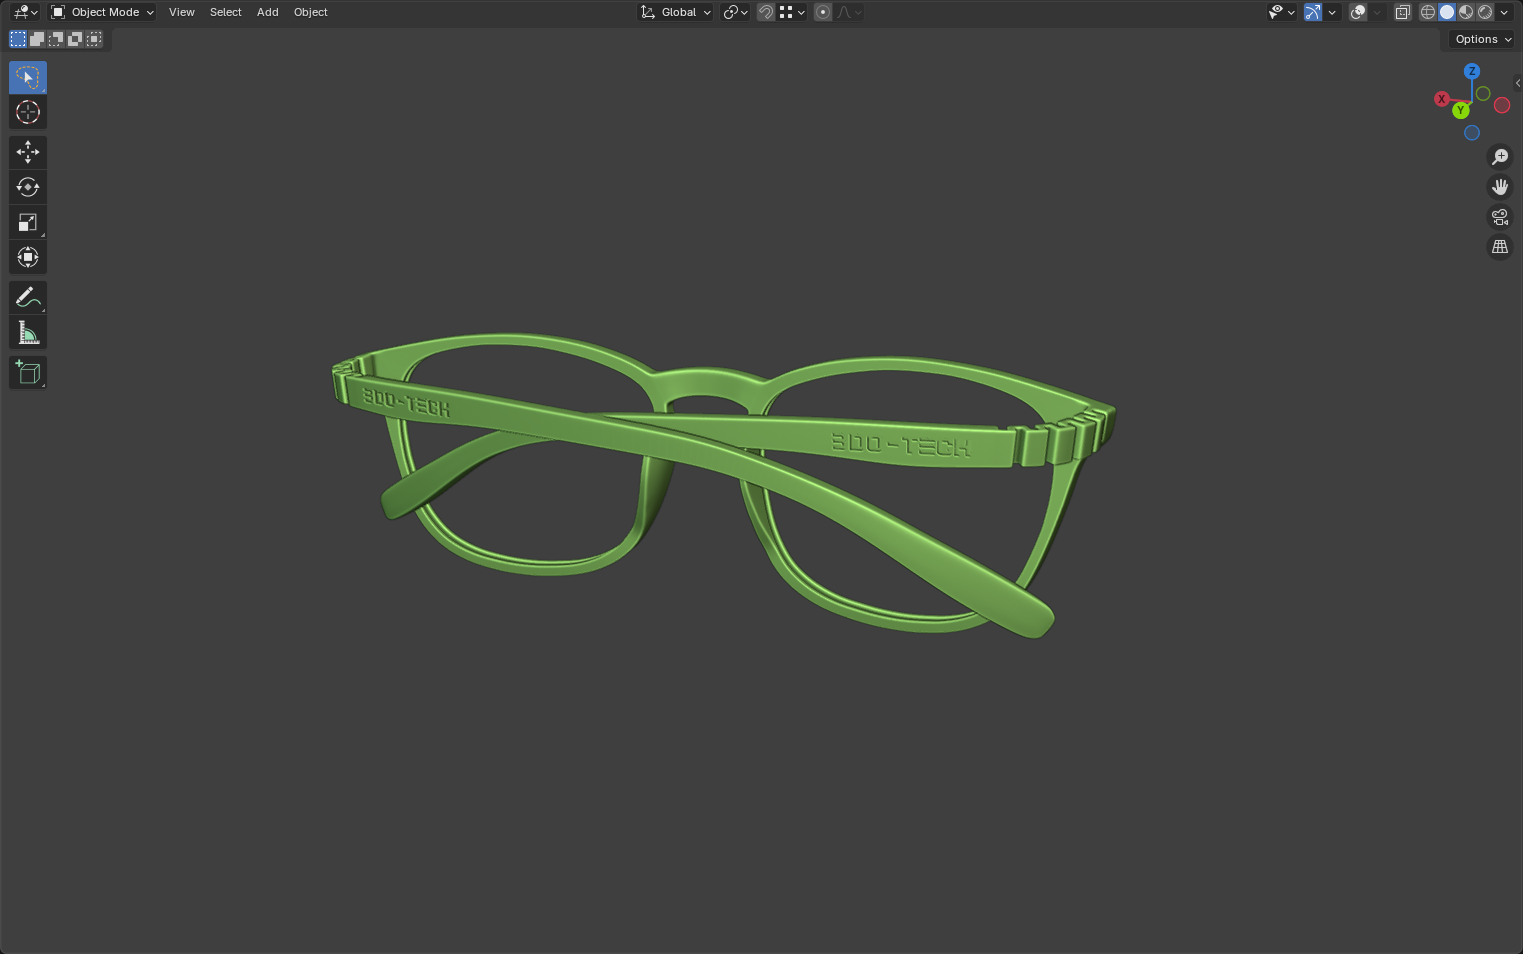
Task: Click the Z axis on navigation gizmo
Action: click(x=1471, y=71)
